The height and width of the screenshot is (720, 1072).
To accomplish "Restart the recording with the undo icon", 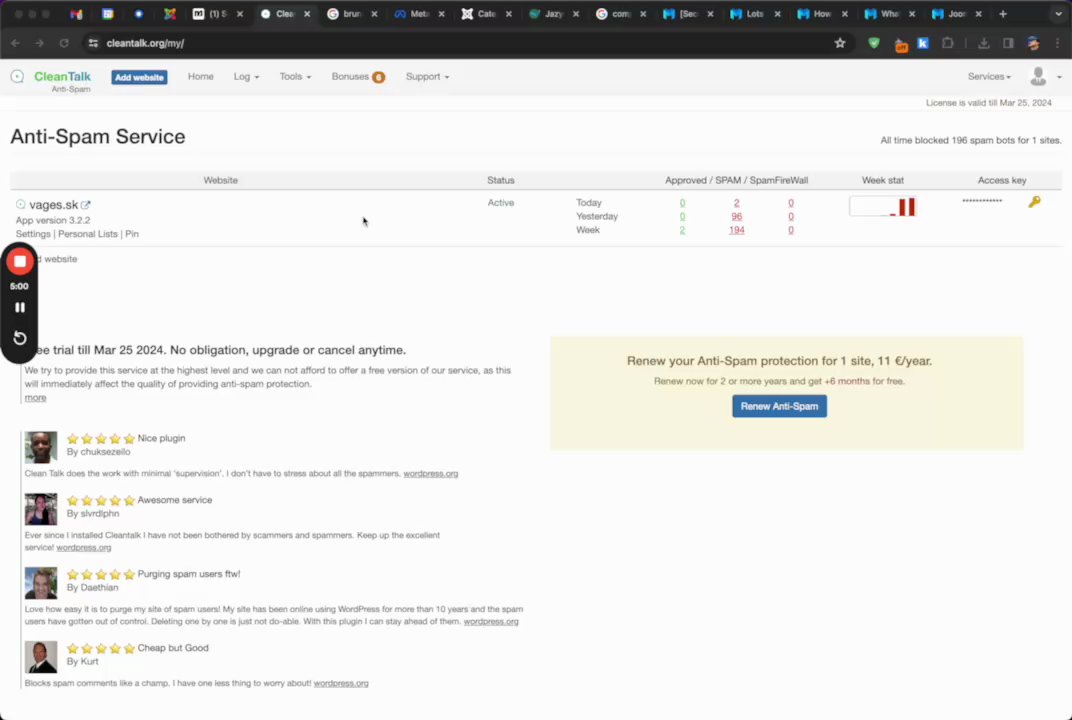I will click(20, 338).
